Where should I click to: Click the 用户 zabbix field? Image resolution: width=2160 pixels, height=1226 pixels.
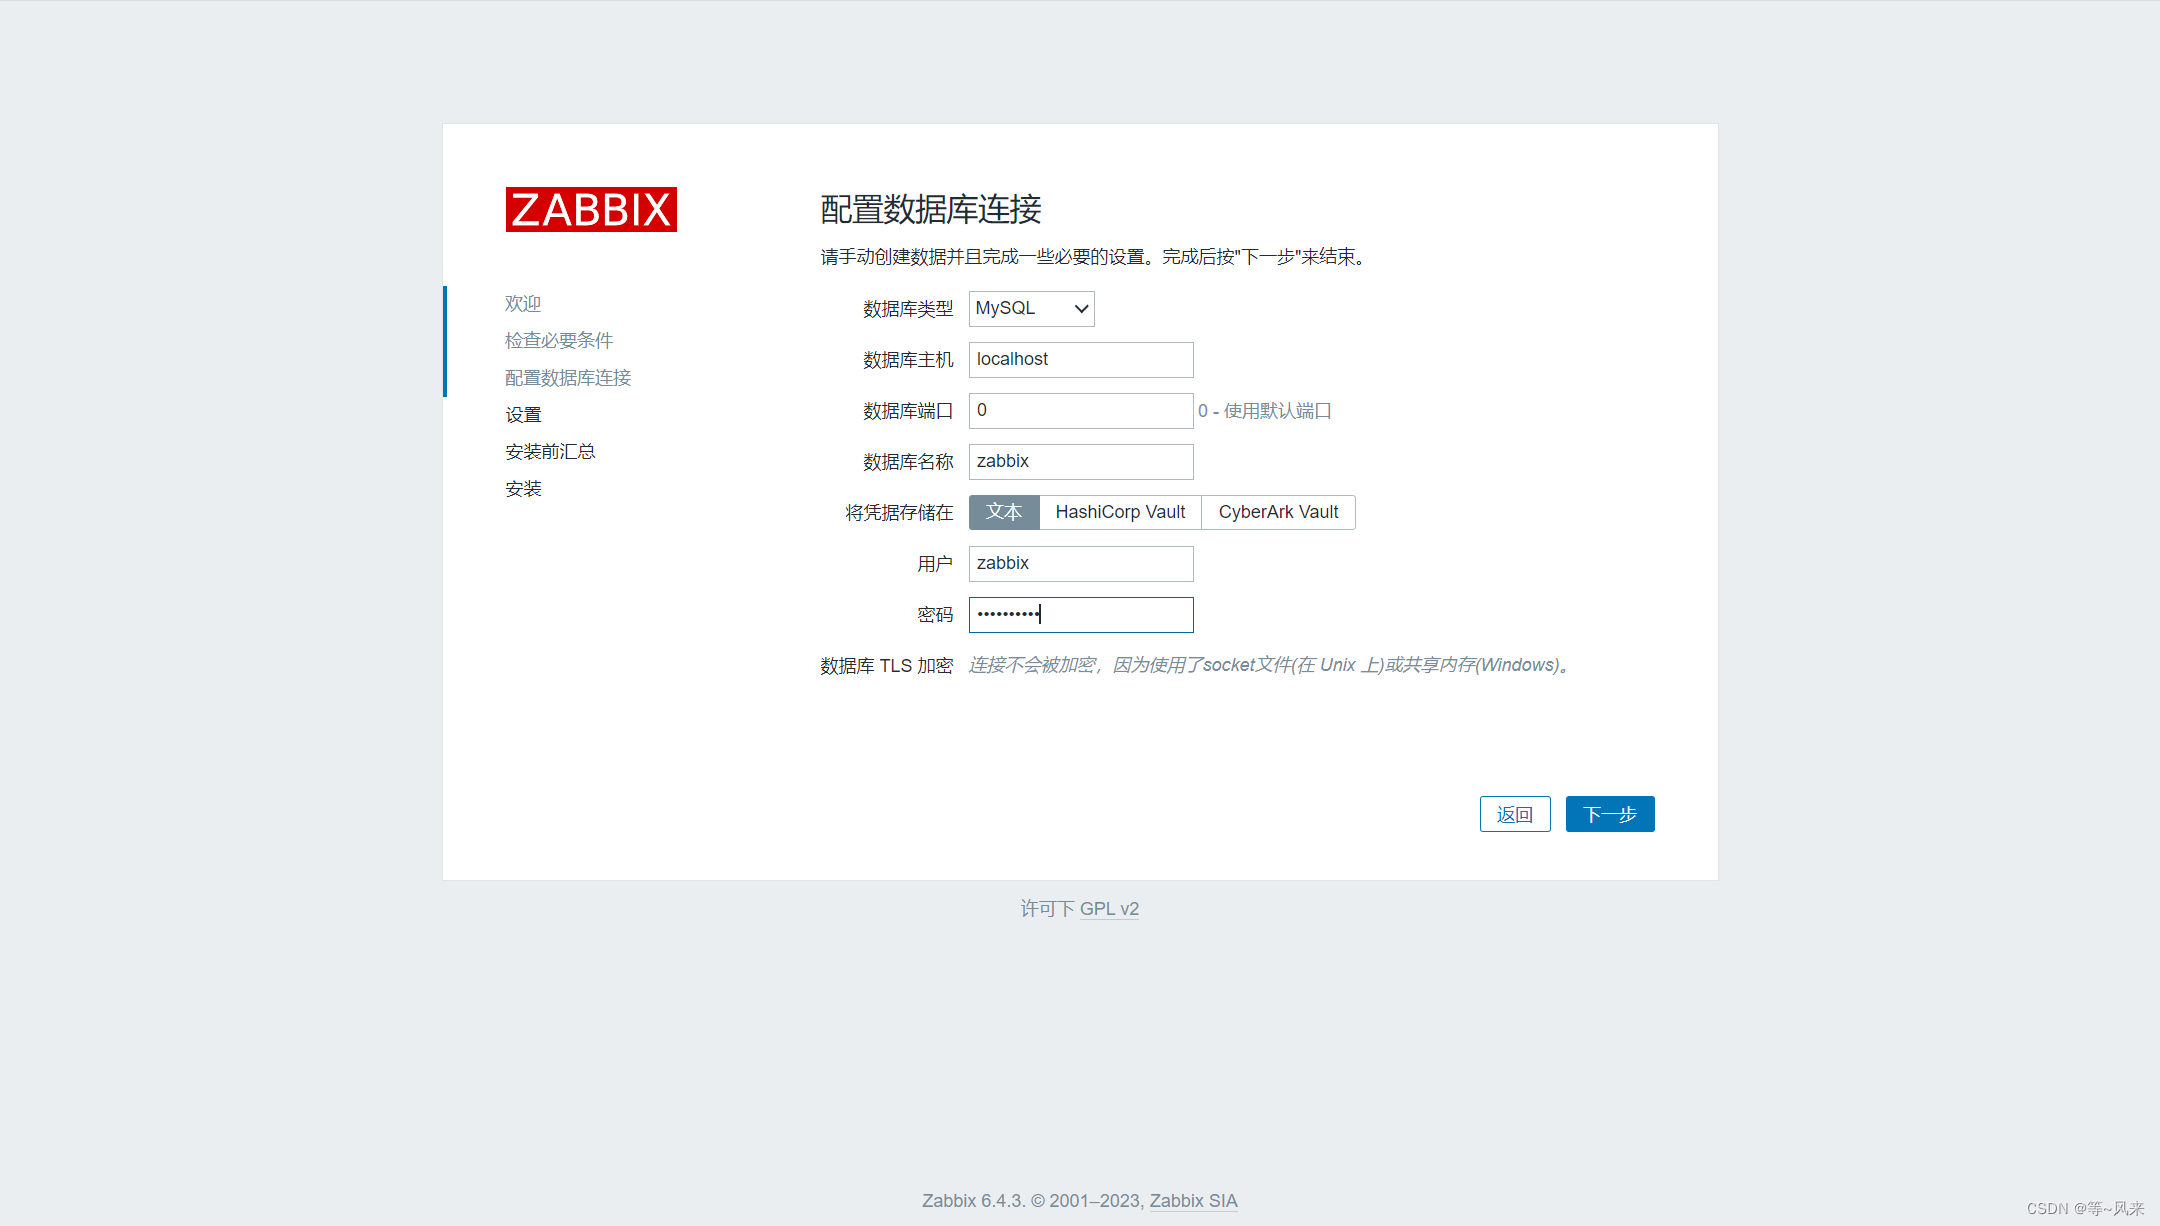(x=1080, y=563)
